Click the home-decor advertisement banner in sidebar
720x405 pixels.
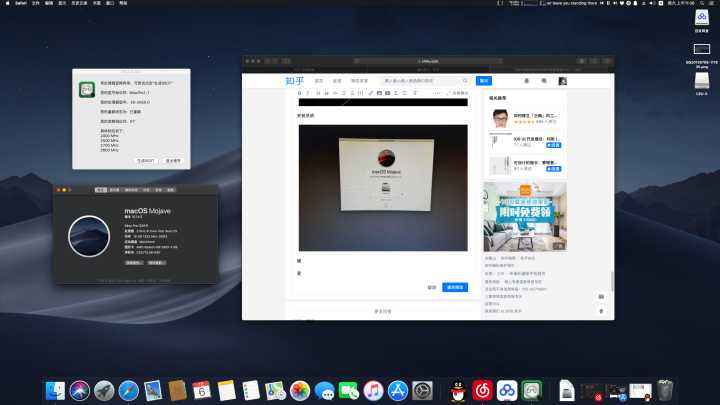[x=525, y=216]
